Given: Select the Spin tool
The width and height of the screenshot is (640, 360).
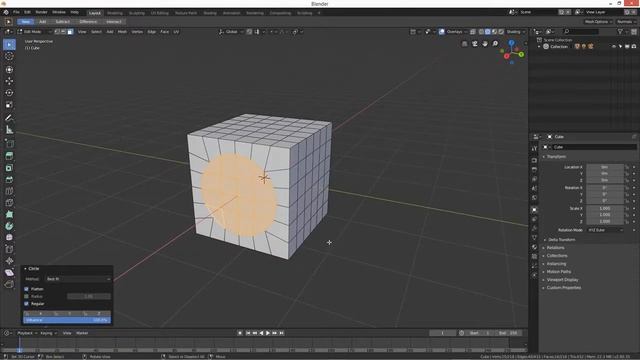Looking at the screenshot, I should pos(9,226).
